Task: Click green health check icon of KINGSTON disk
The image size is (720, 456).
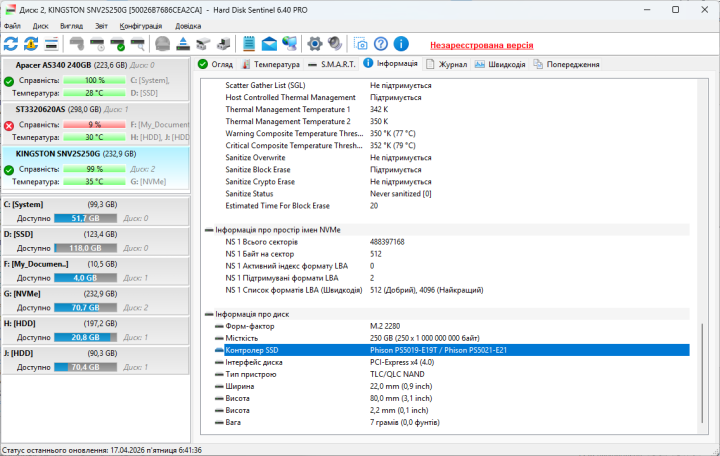Action: tap(9, 170)
